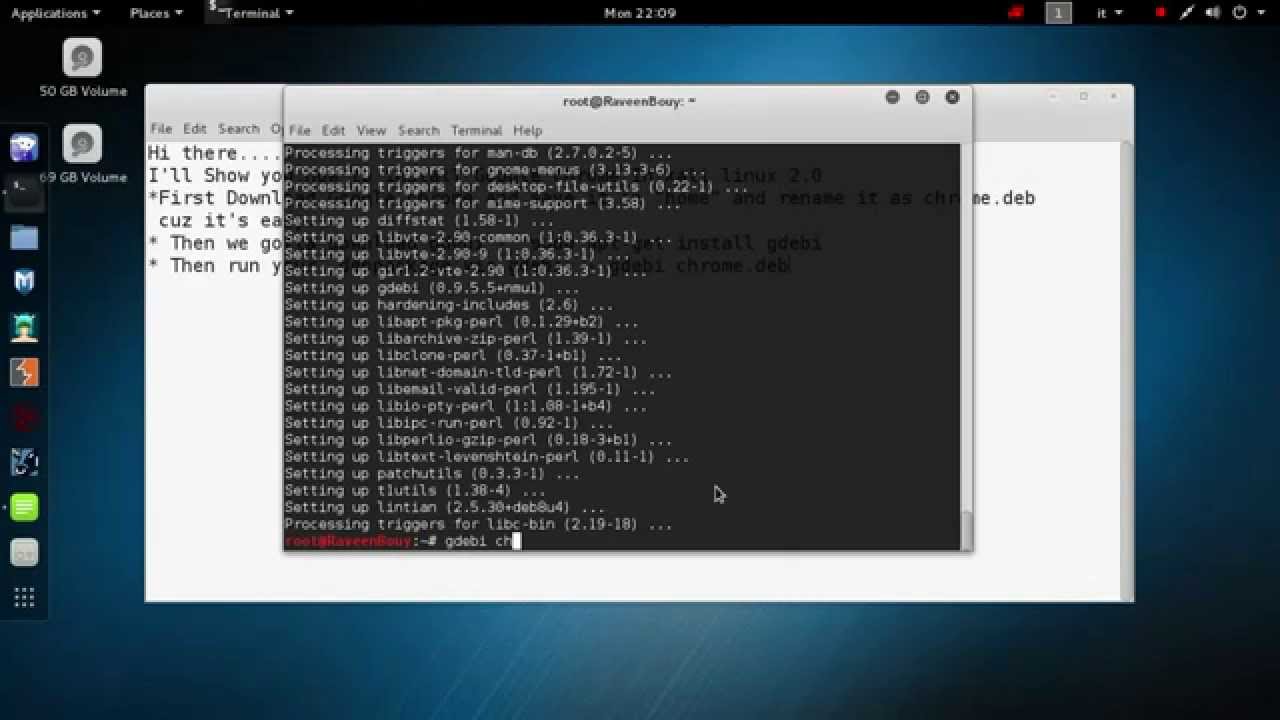The image size is (1280, 720).
Task: Click line 'Setting up lintian (2.5.30+deb8u4)'
Action: tap(445, 507)
